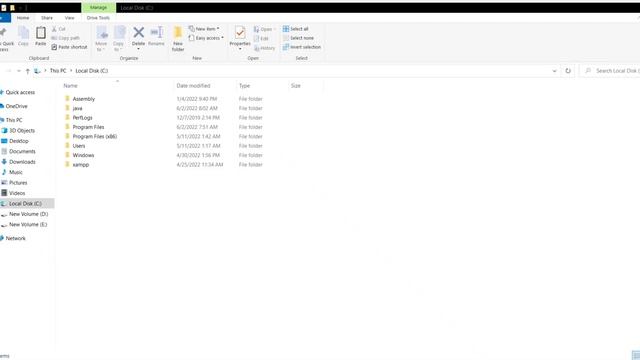Image resolution: width=640 pixels, height=360 pixels.
Task: Click Paste shortcut in the ribbon
Action: coord(69,47)
